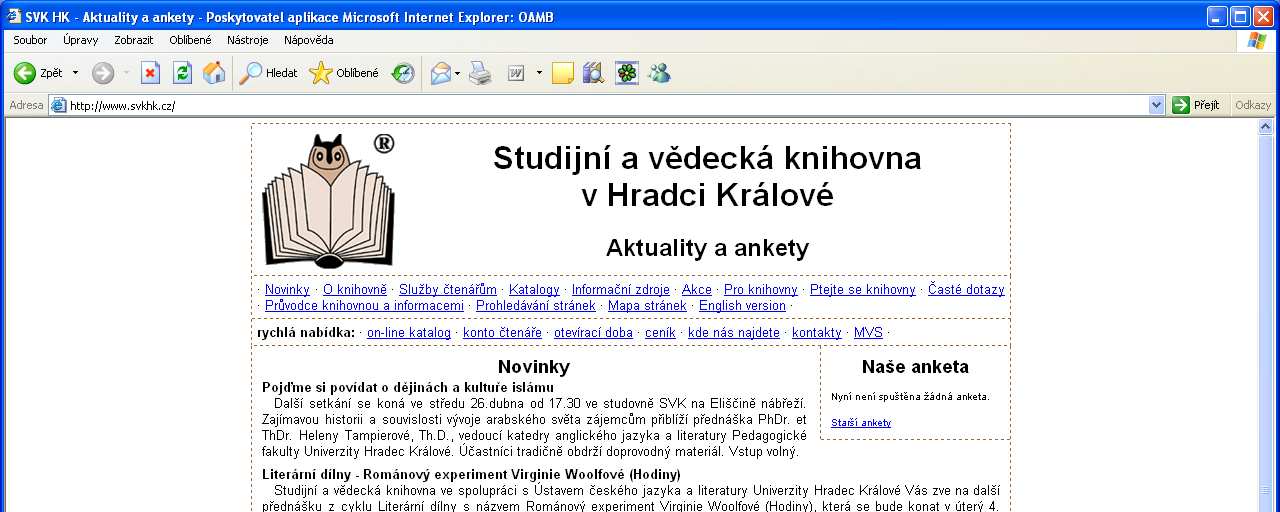The image size is (1280, 512).
Task: Click 'Nyní není spuštěna žádná anketa' text
Action: tap(910, 397)
